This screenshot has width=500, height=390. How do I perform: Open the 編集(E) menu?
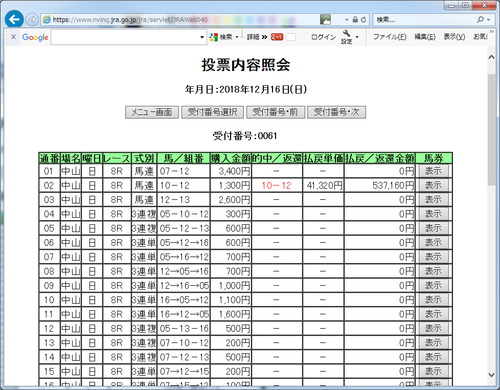click(425, 37)
